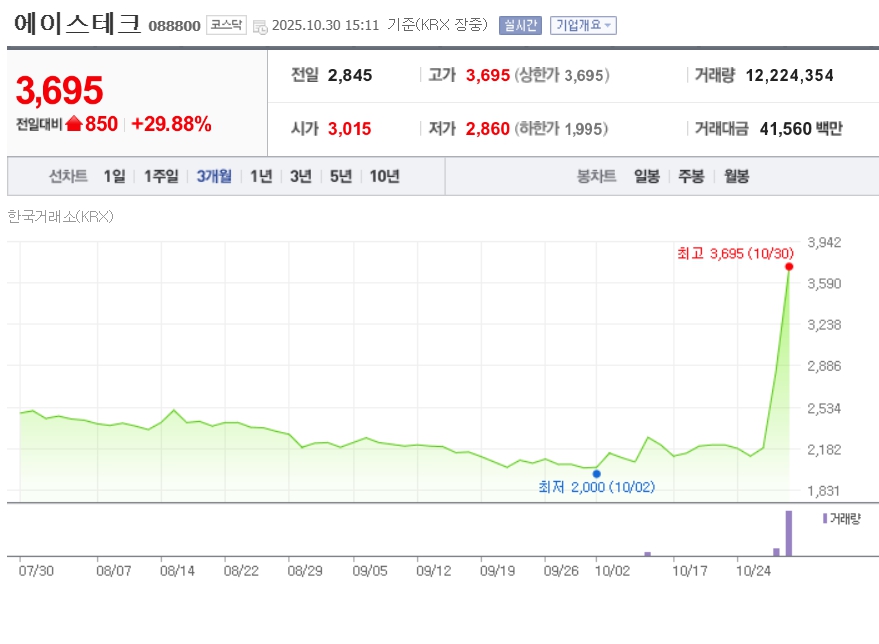The image size is (879, 644).
Task: Select the 3개월 chart range tab
Action: tap(214, 176)
